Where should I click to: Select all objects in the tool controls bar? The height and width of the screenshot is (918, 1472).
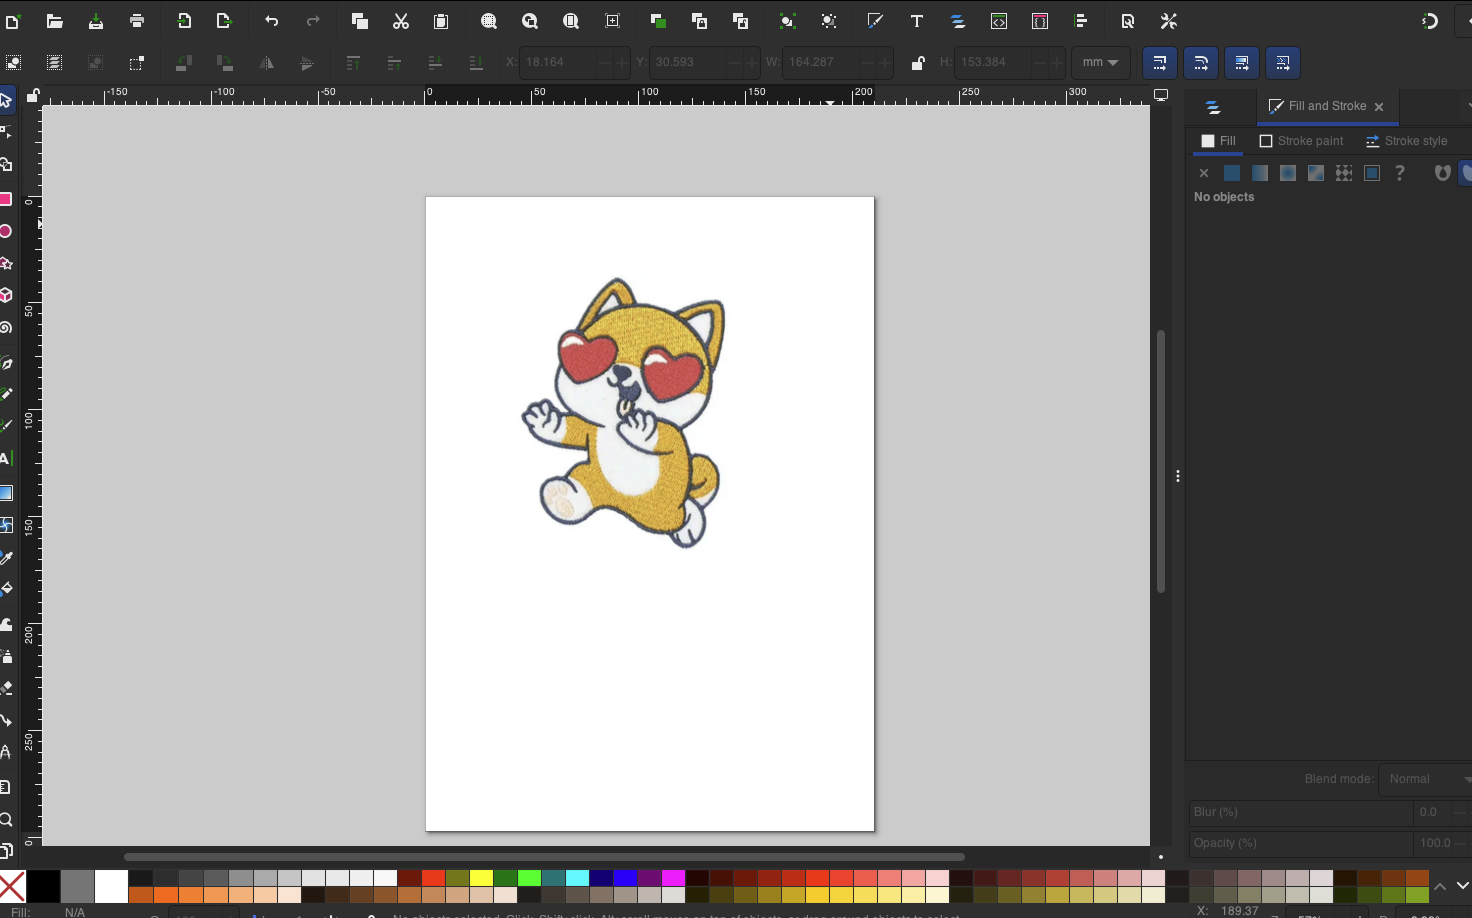[14, 62]
